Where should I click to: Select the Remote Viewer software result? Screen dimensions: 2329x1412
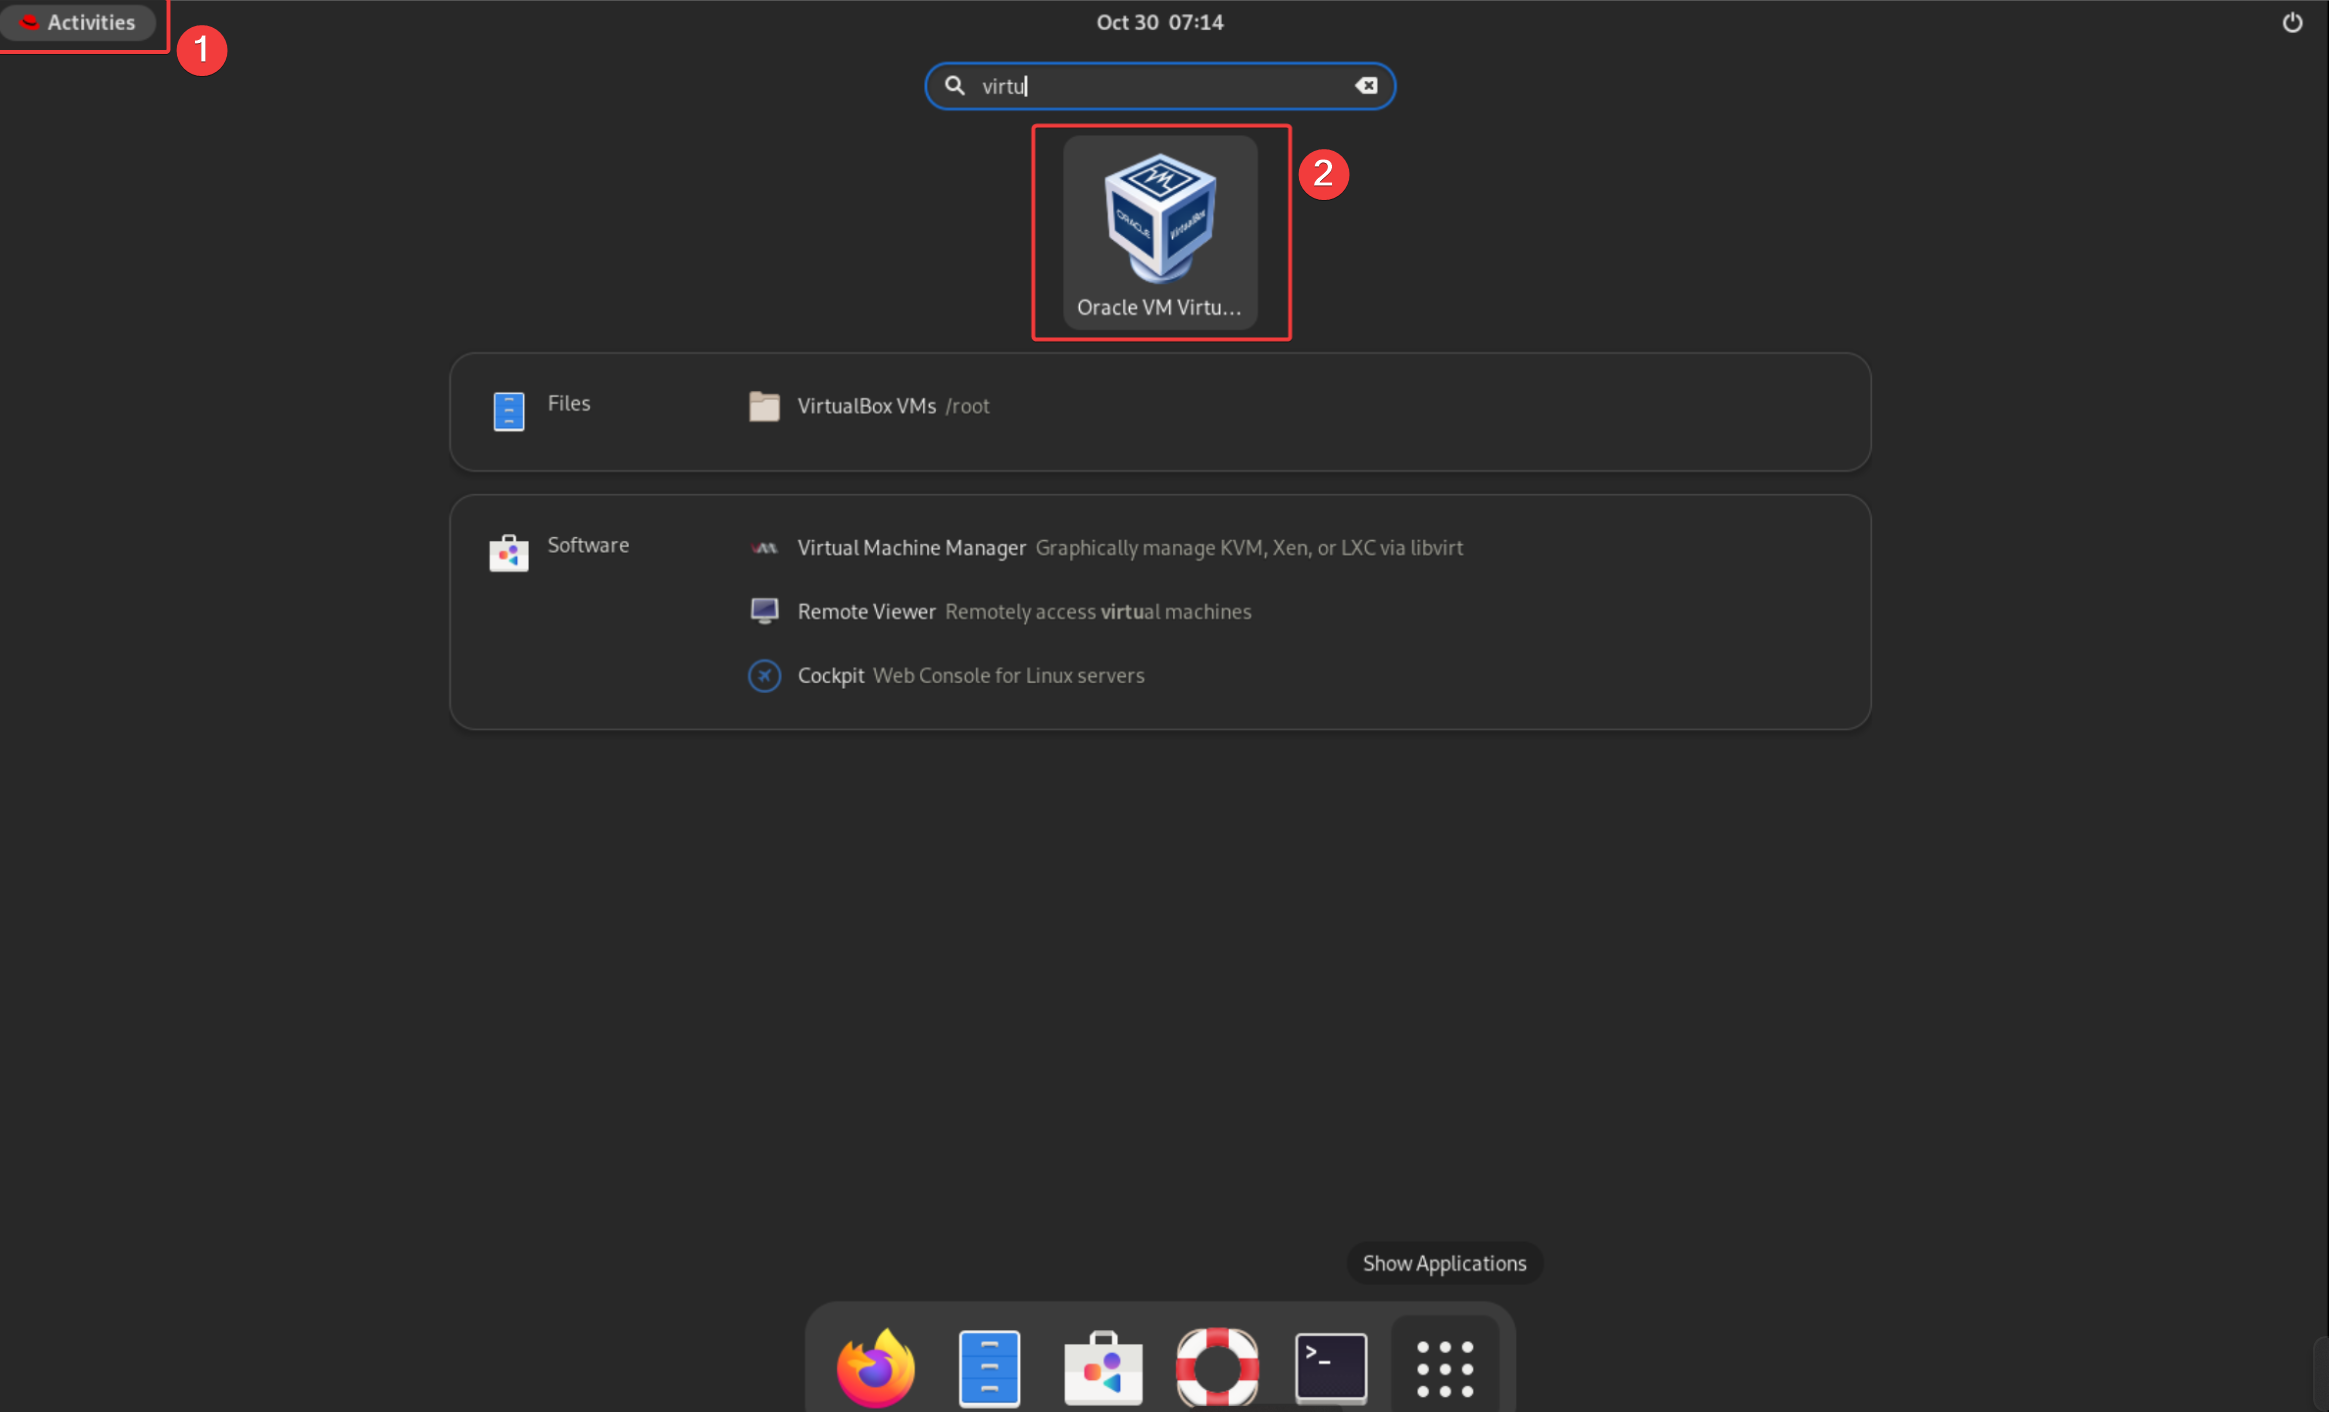[866, 612]
